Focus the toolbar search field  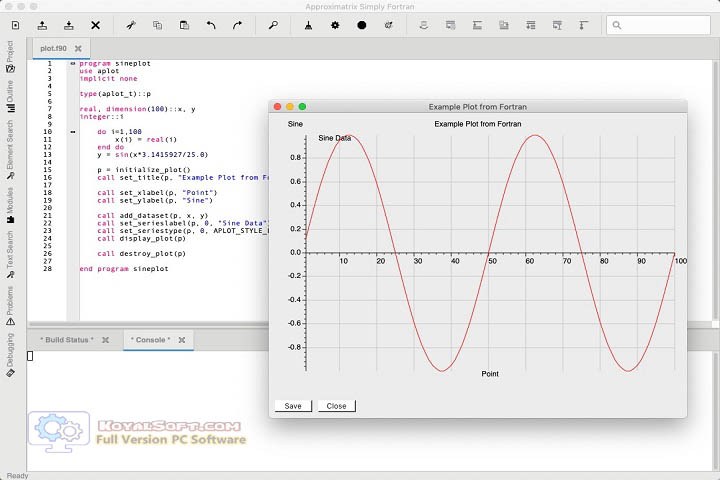tap(658, 25)
